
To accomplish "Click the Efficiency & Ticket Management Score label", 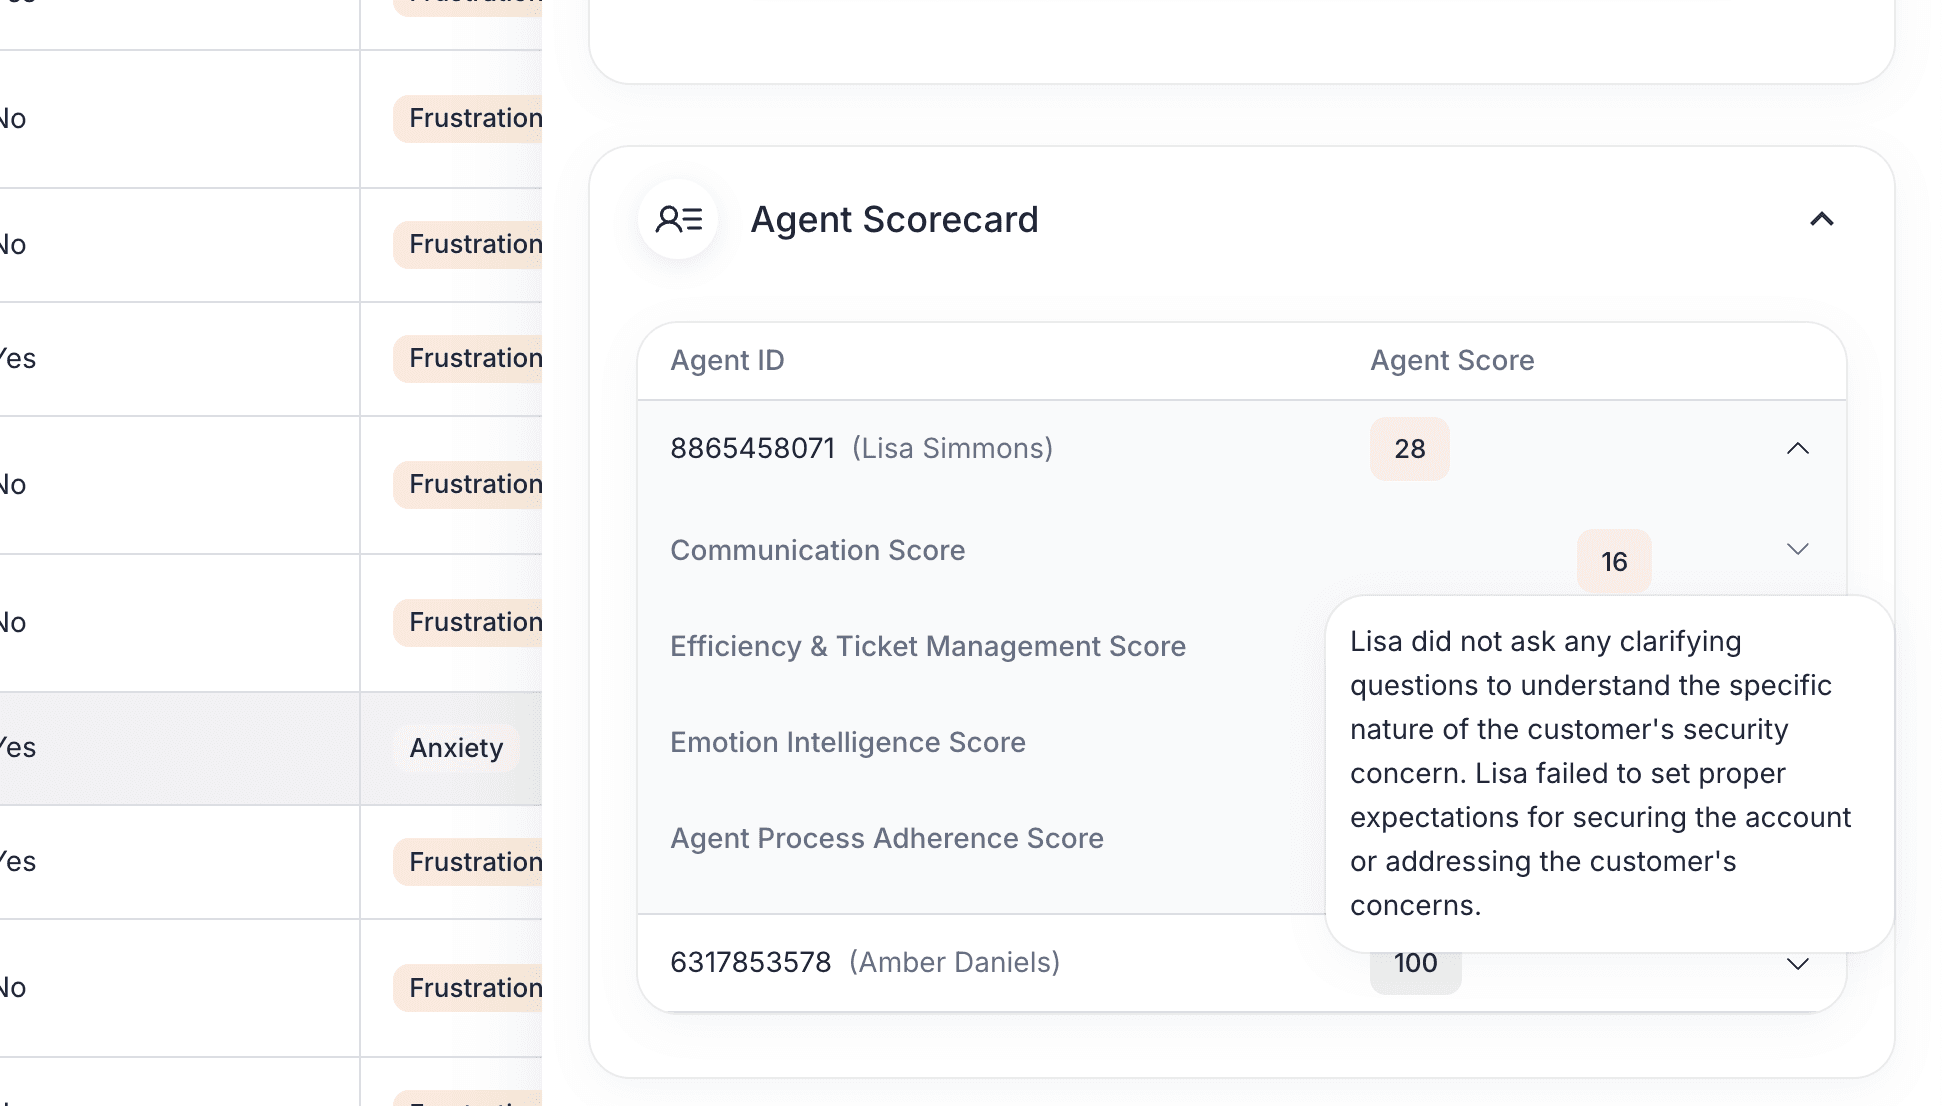I will click(x=928, y=646).
